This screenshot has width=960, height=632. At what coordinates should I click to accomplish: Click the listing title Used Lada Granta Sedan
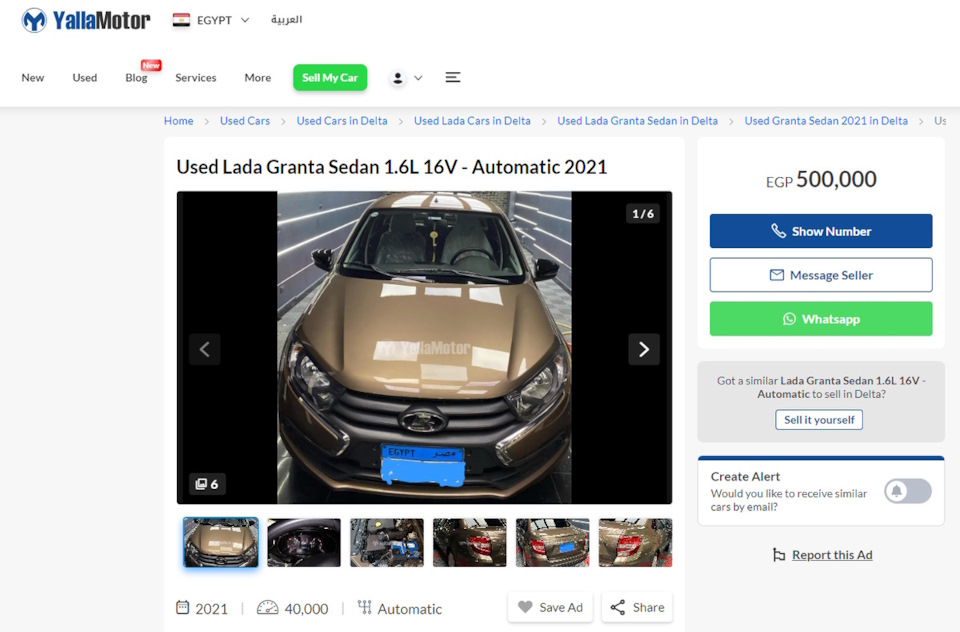click(x=392, y=167)
